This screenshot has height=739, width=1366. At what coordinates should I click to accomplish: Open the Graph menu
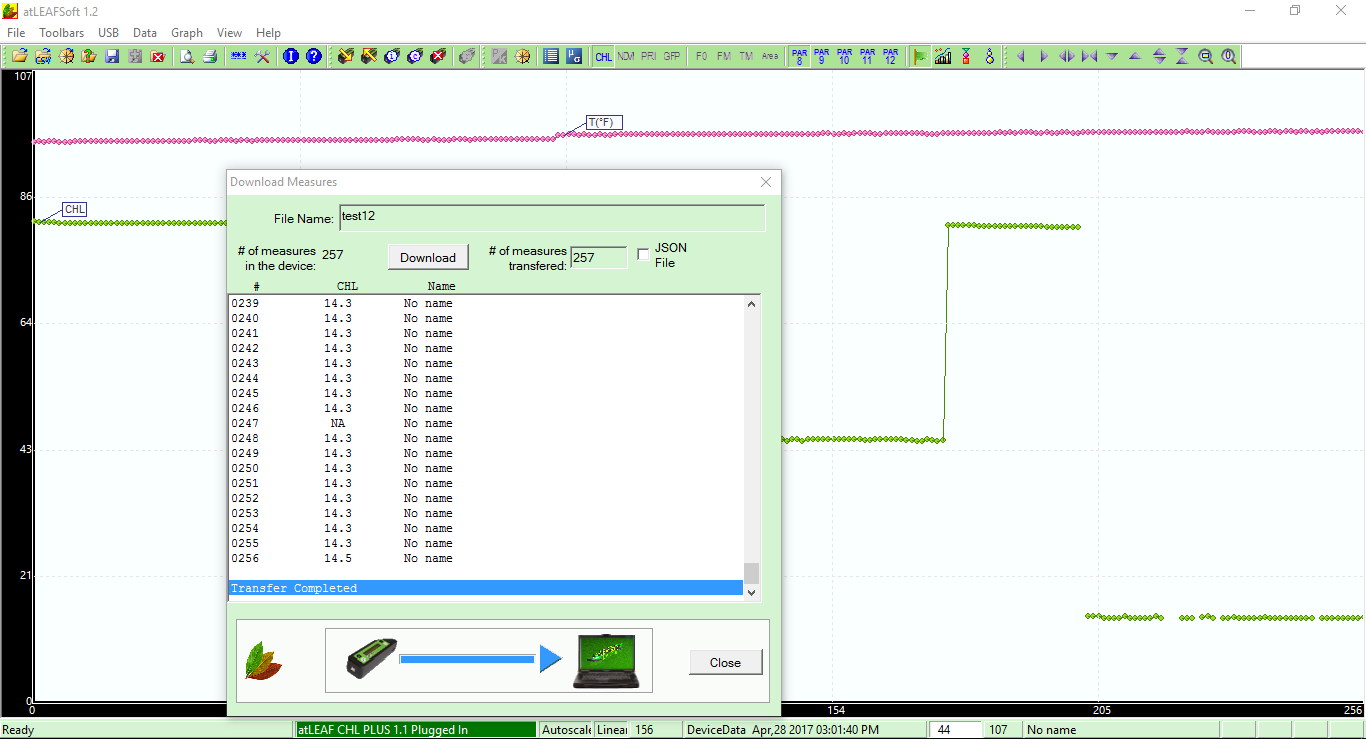(187, 33)
